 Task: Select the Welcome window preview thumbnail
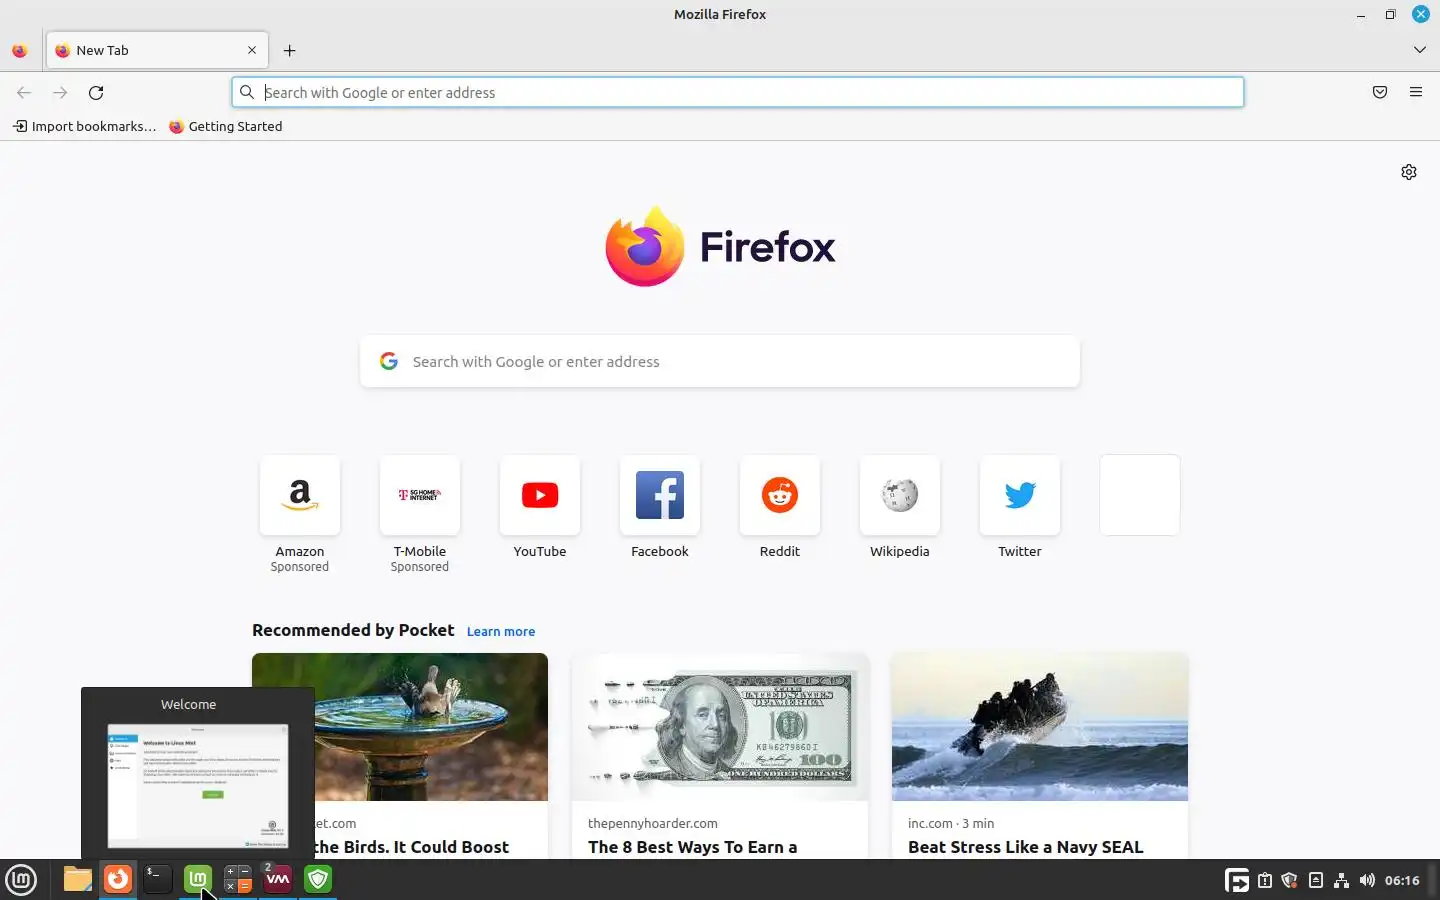[198, 786]
